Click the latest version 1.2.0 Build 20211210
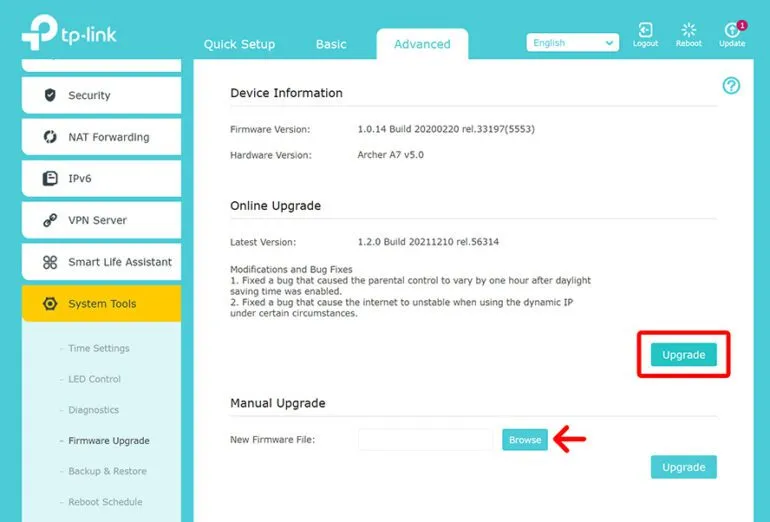The height and width of the screenshot is (522, 770). pos(428,242)
